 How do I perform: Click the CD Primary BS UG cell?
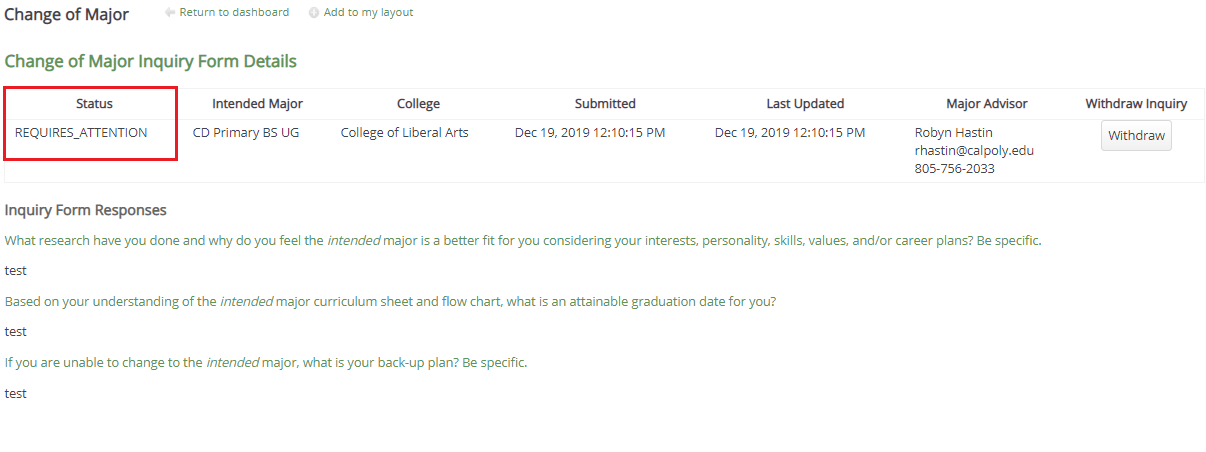coord(245,132)
